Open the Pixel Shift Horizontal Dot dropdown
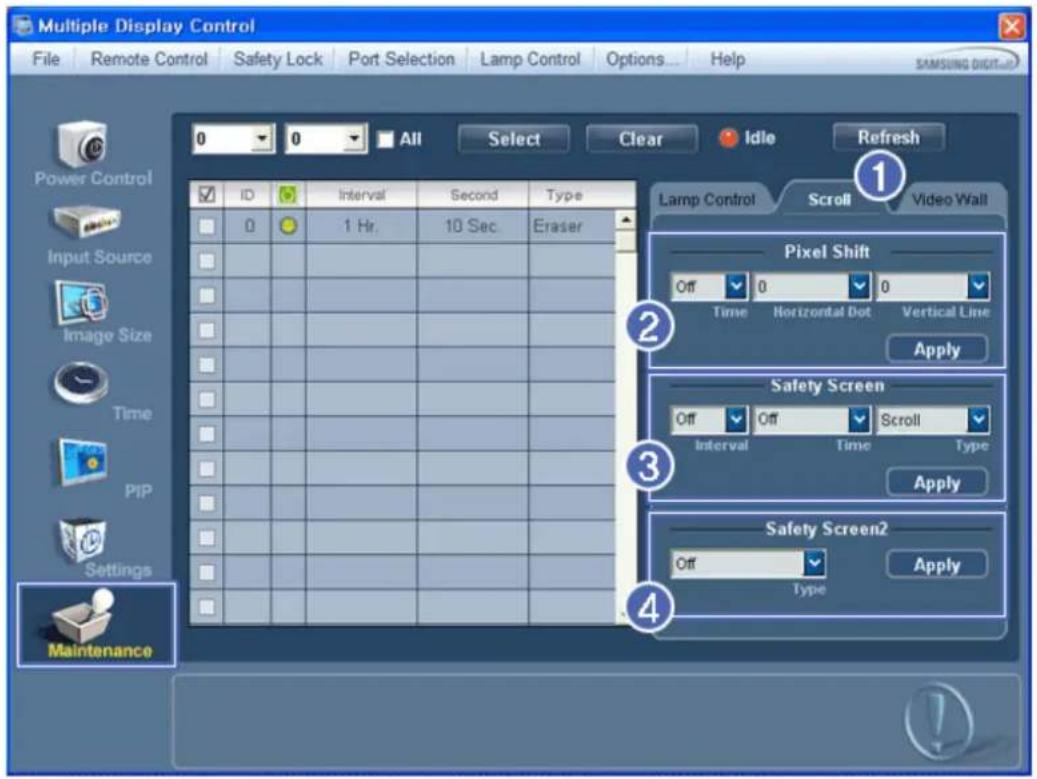The height and width of the screenshot is (779, 1037). point(858,286)
